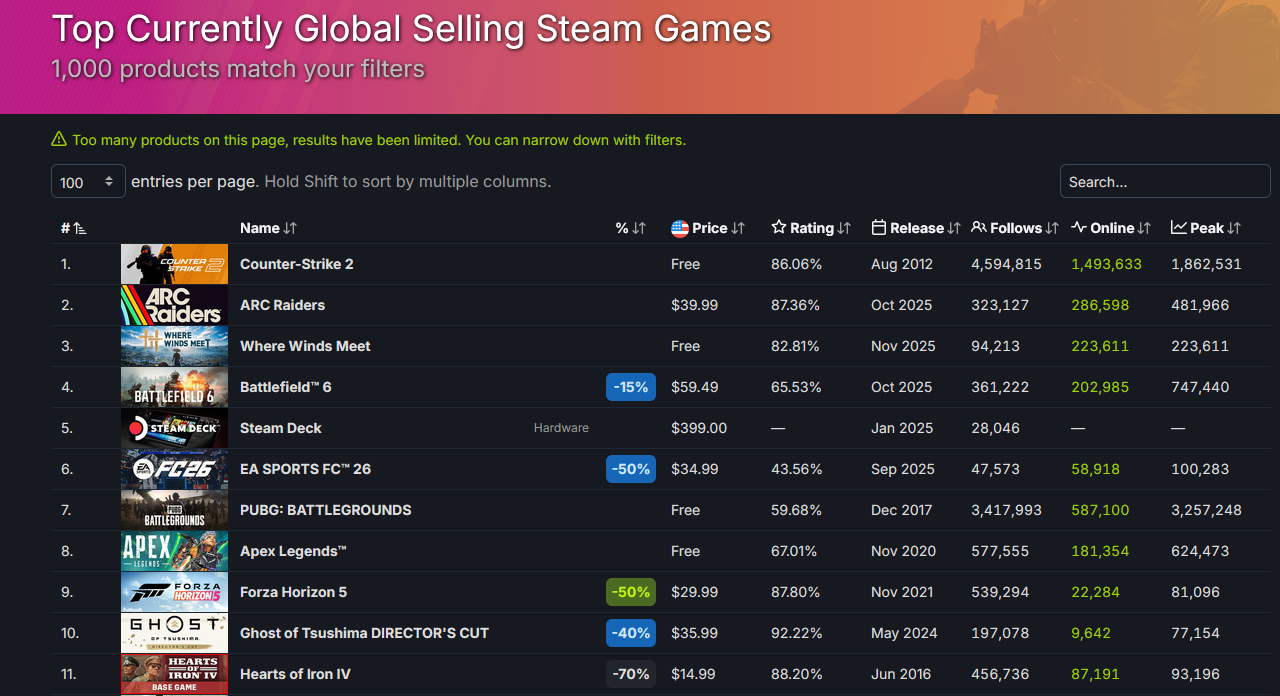The image size is (1280, 696).
Task: Open Ghost of Tsushima thumbnail image
Action: pos(174,633)
